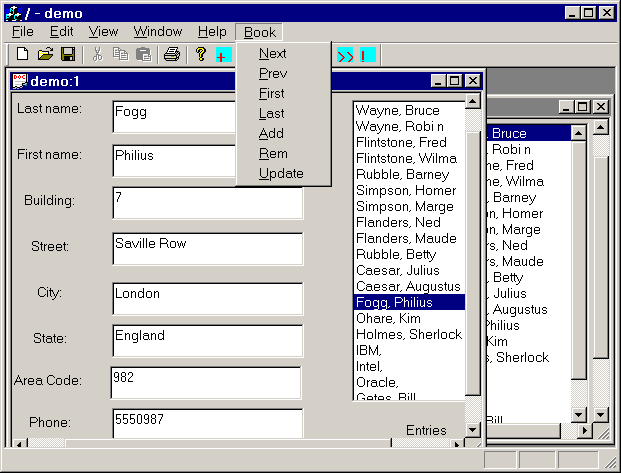Click the demo:1 horizontal scrollbar right arrow
The image size is (621, 473).
[459, 443]
